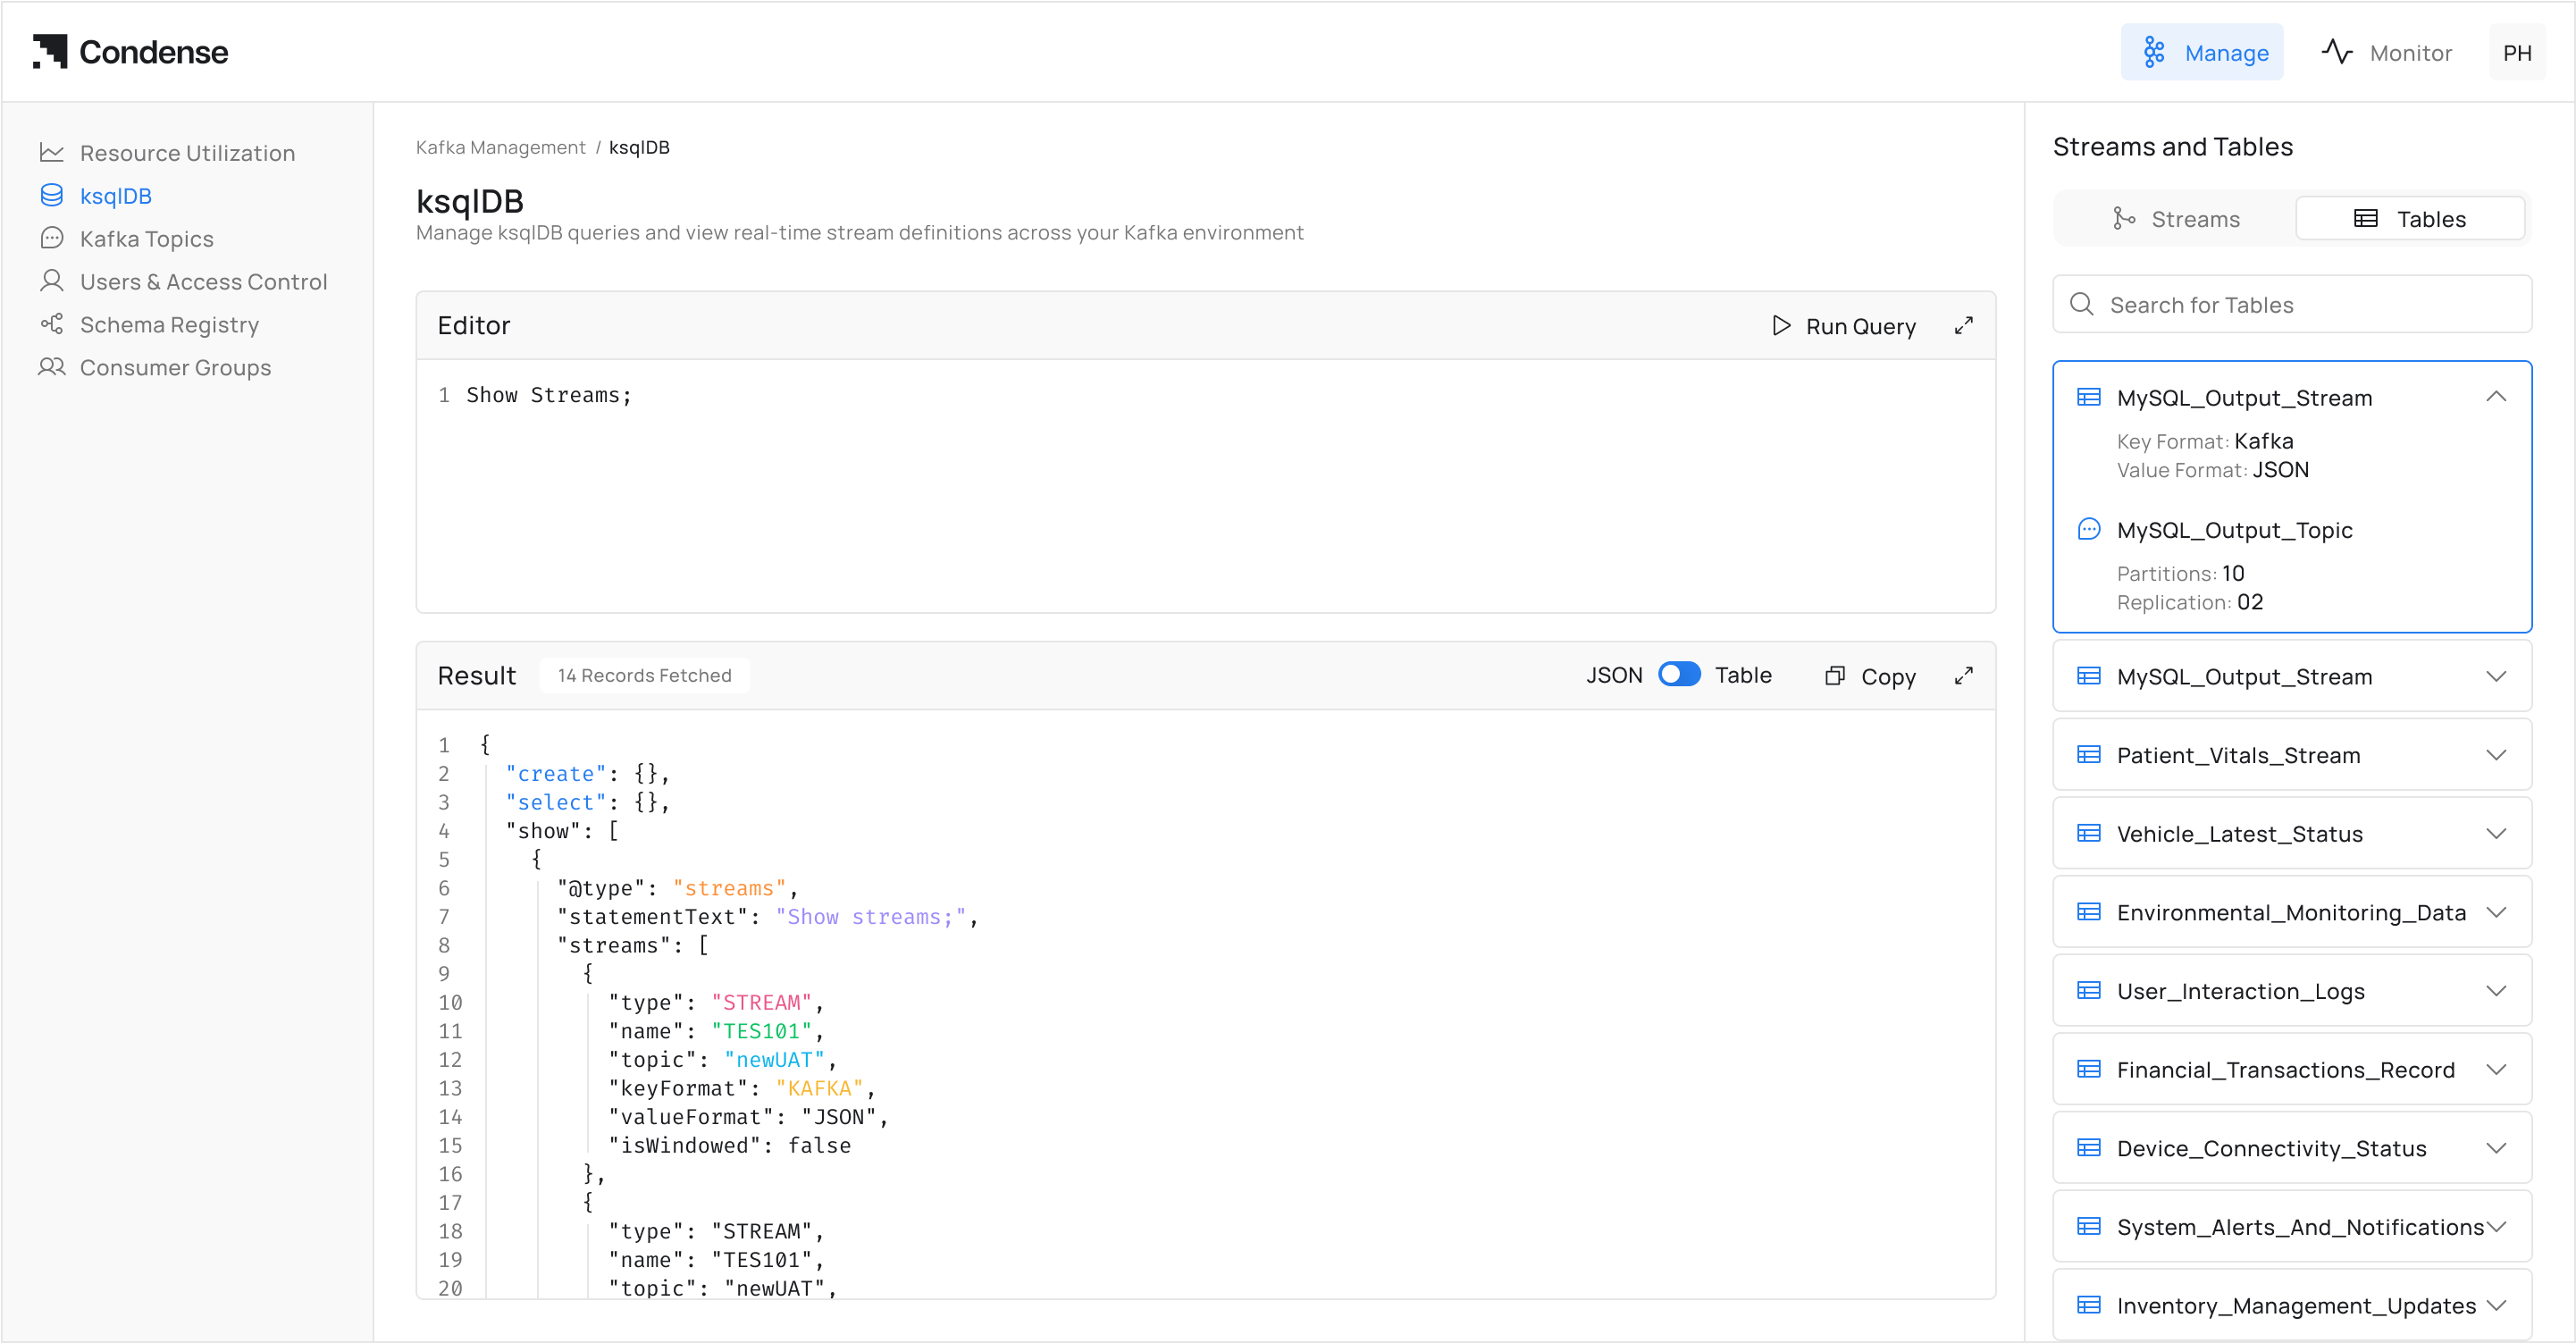Viewport: 2576px width, 1343px height.
Task: Toggle JSON/Table result view switch
Action: (1679, 675)
